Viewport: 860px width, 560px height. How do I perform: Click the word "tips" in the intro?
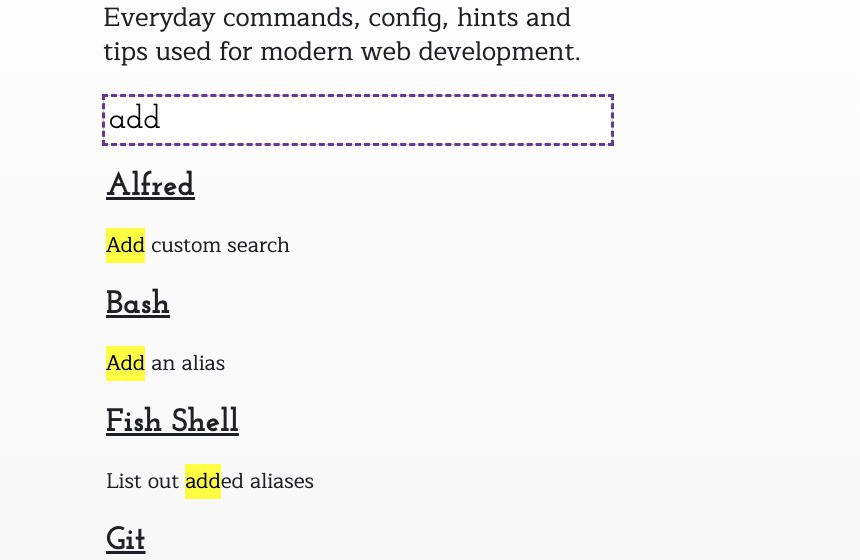tap(125, 52)
